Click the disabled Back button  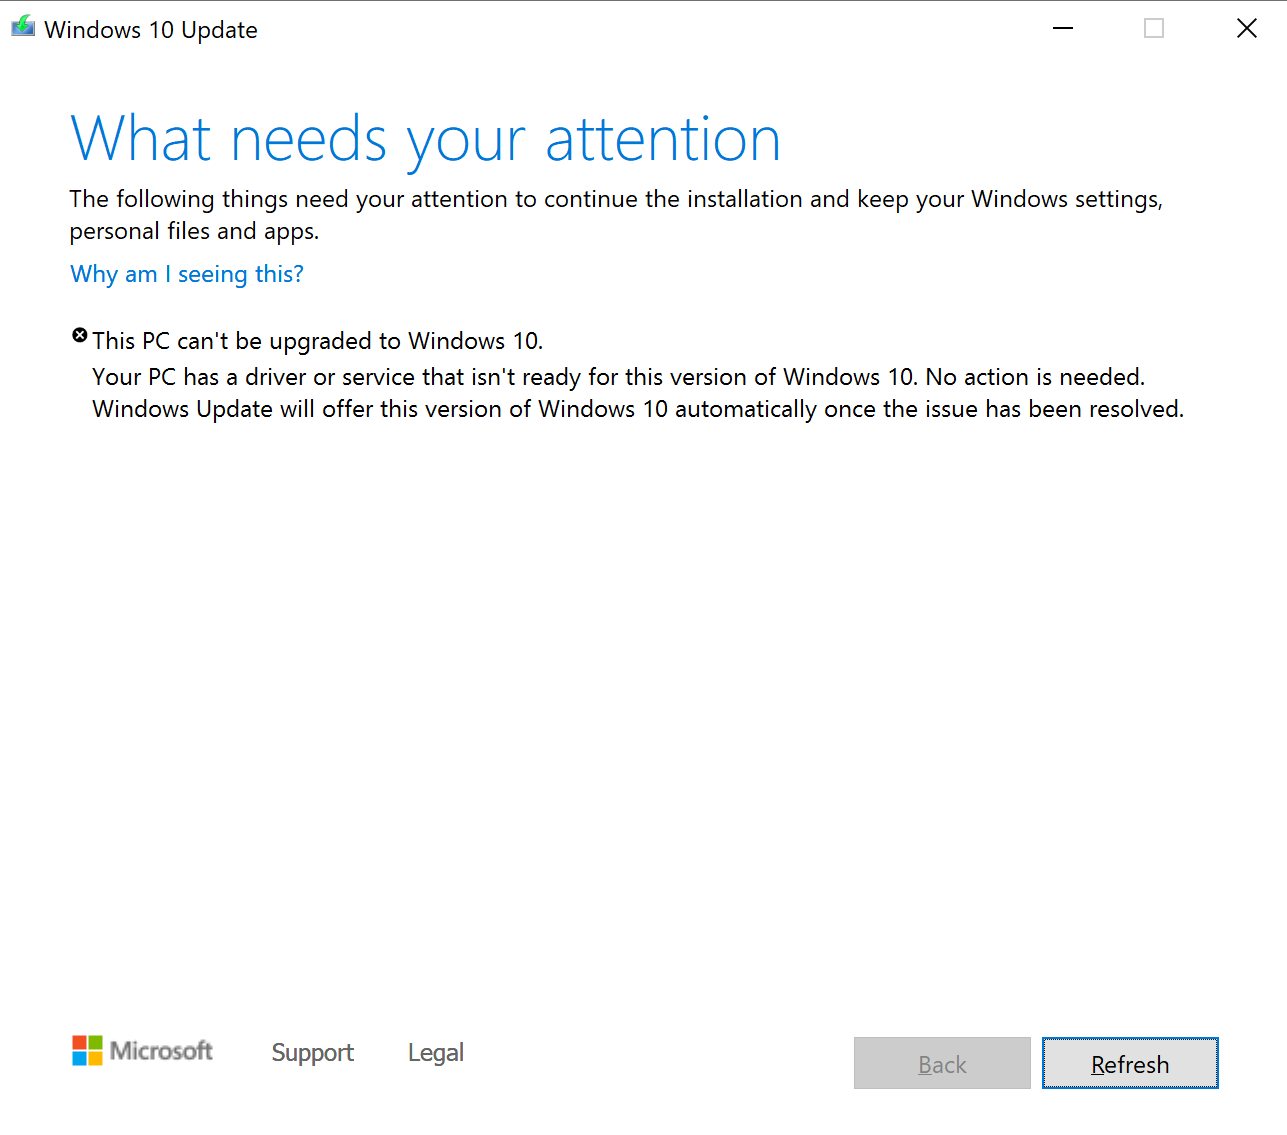[x=941, y=1063]
